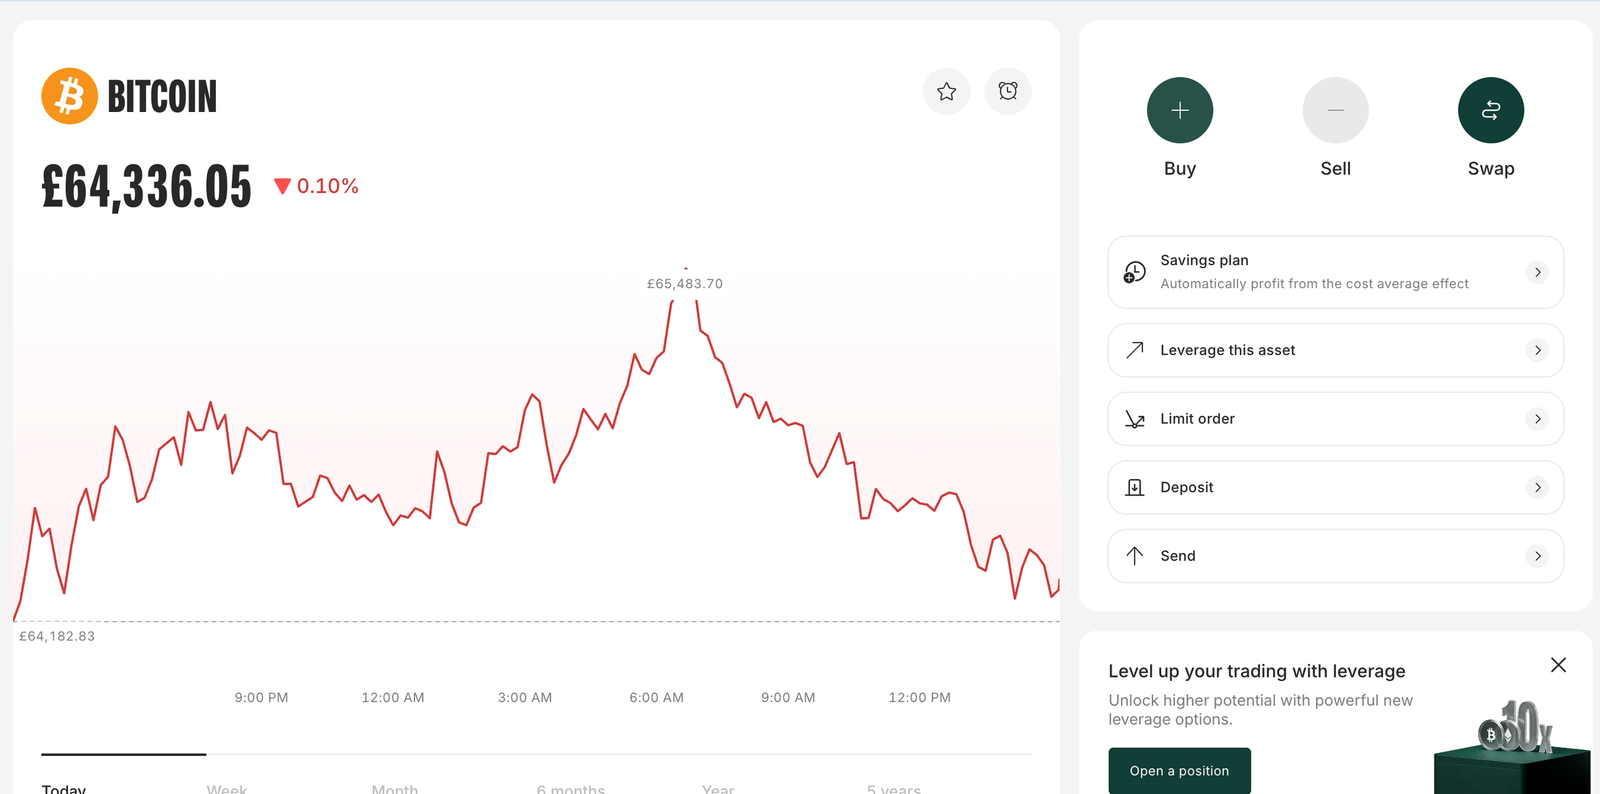The width and height of the screenshot is (1600, 794).
Task: Click Level up your trading heading
Action: pos(1257,671)
